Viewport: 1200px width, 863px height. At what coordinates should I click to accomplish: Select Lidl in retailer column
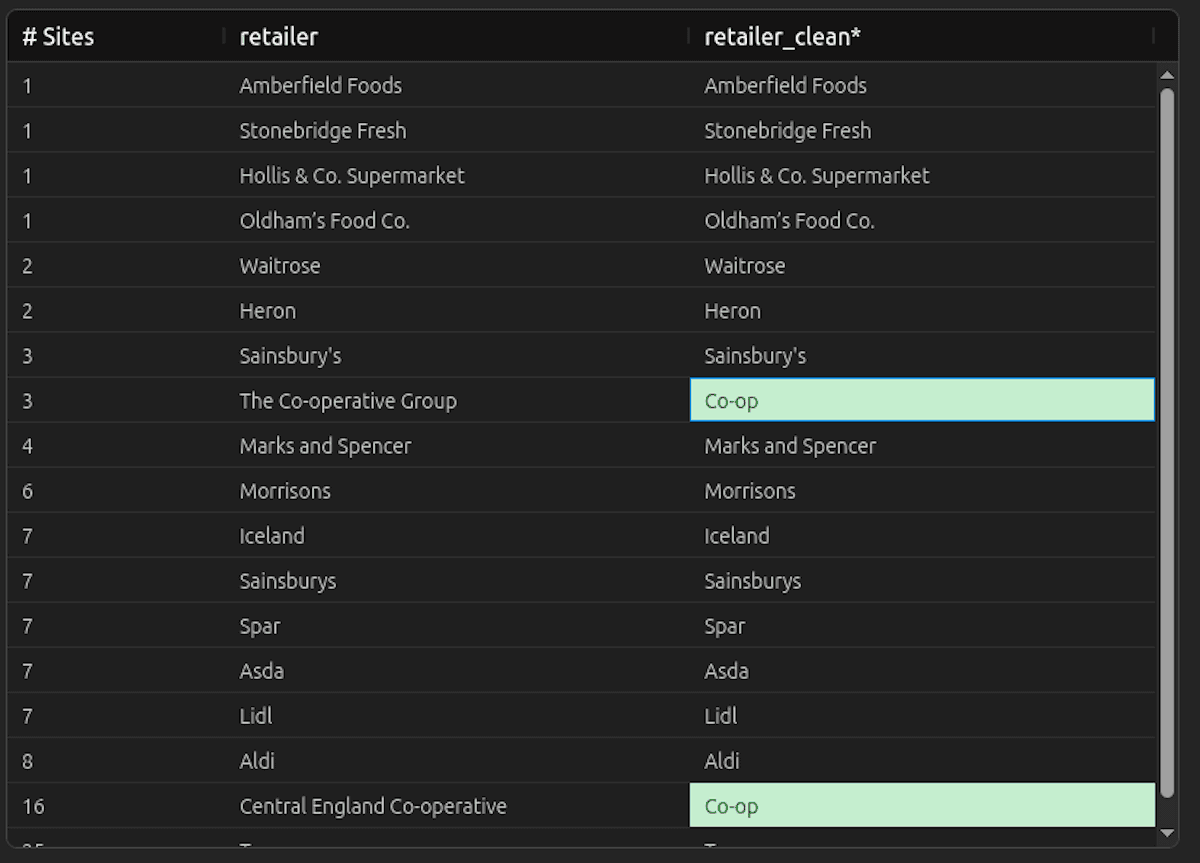click(256, 715)
